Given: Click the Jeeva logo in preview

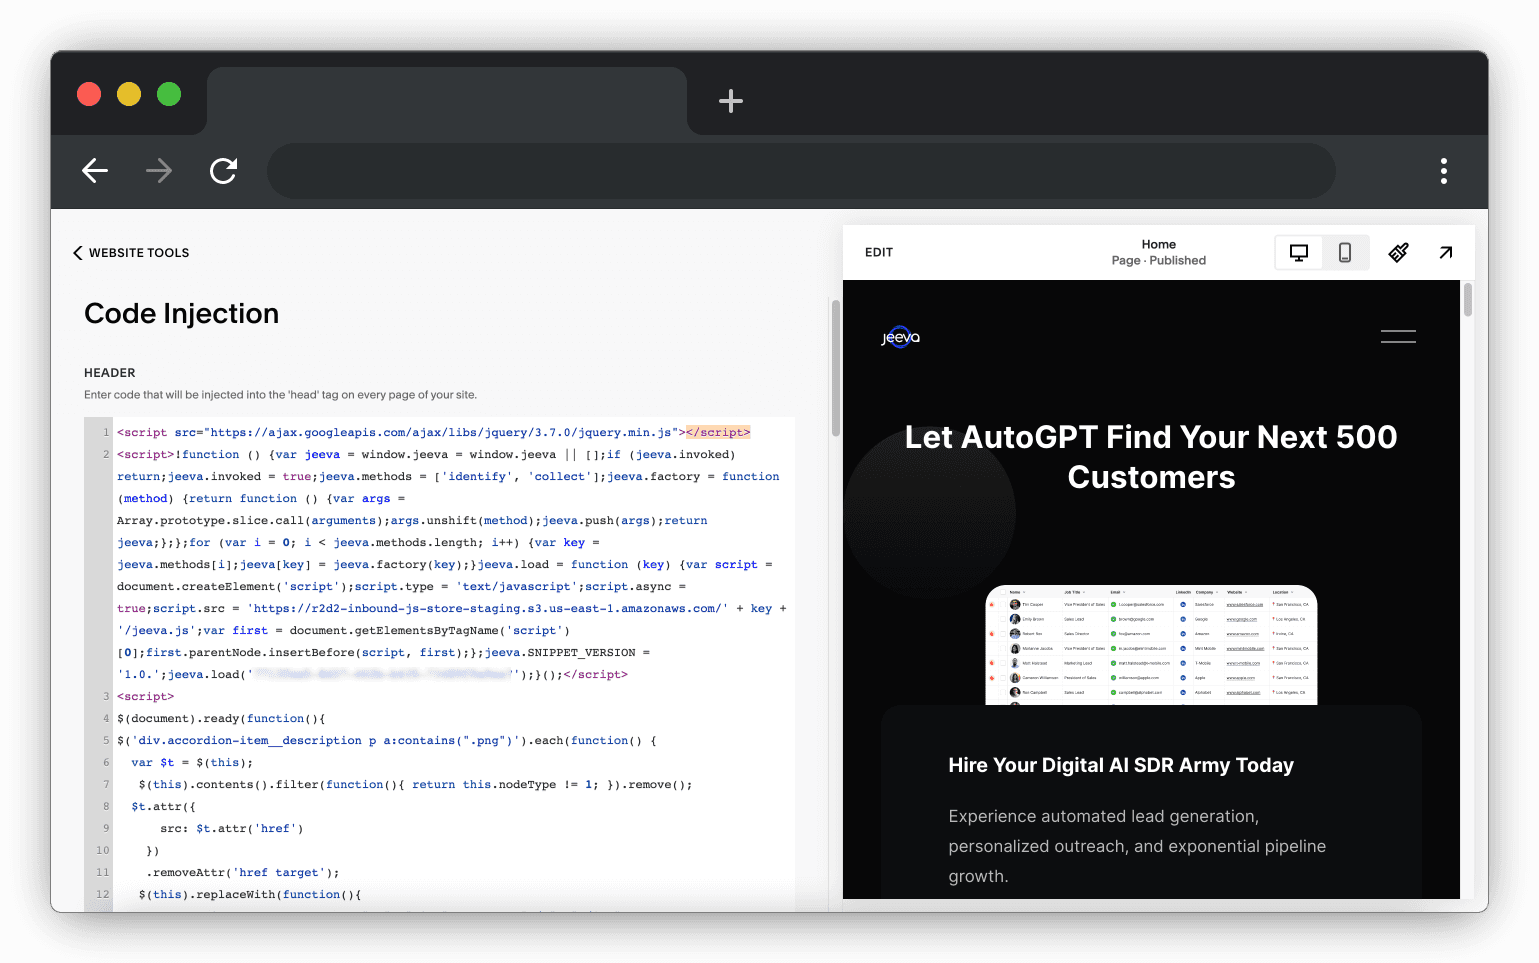Looking at the screenshot, I should (900, 337).
